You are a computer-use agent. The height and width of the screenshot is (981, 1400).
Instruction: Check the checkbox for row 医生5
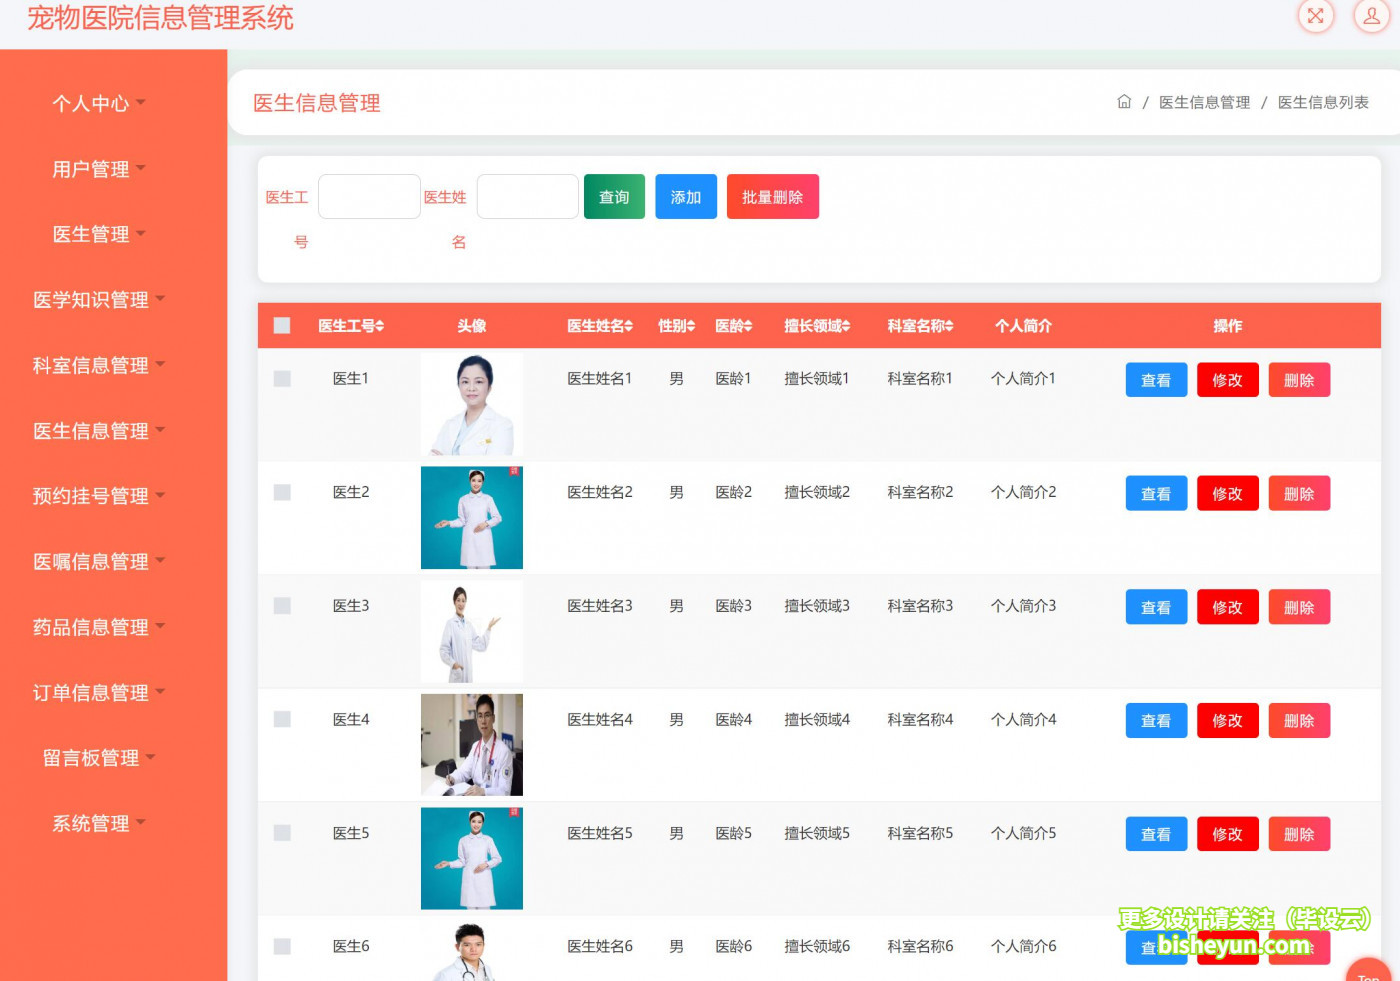(x=282, y=833)
